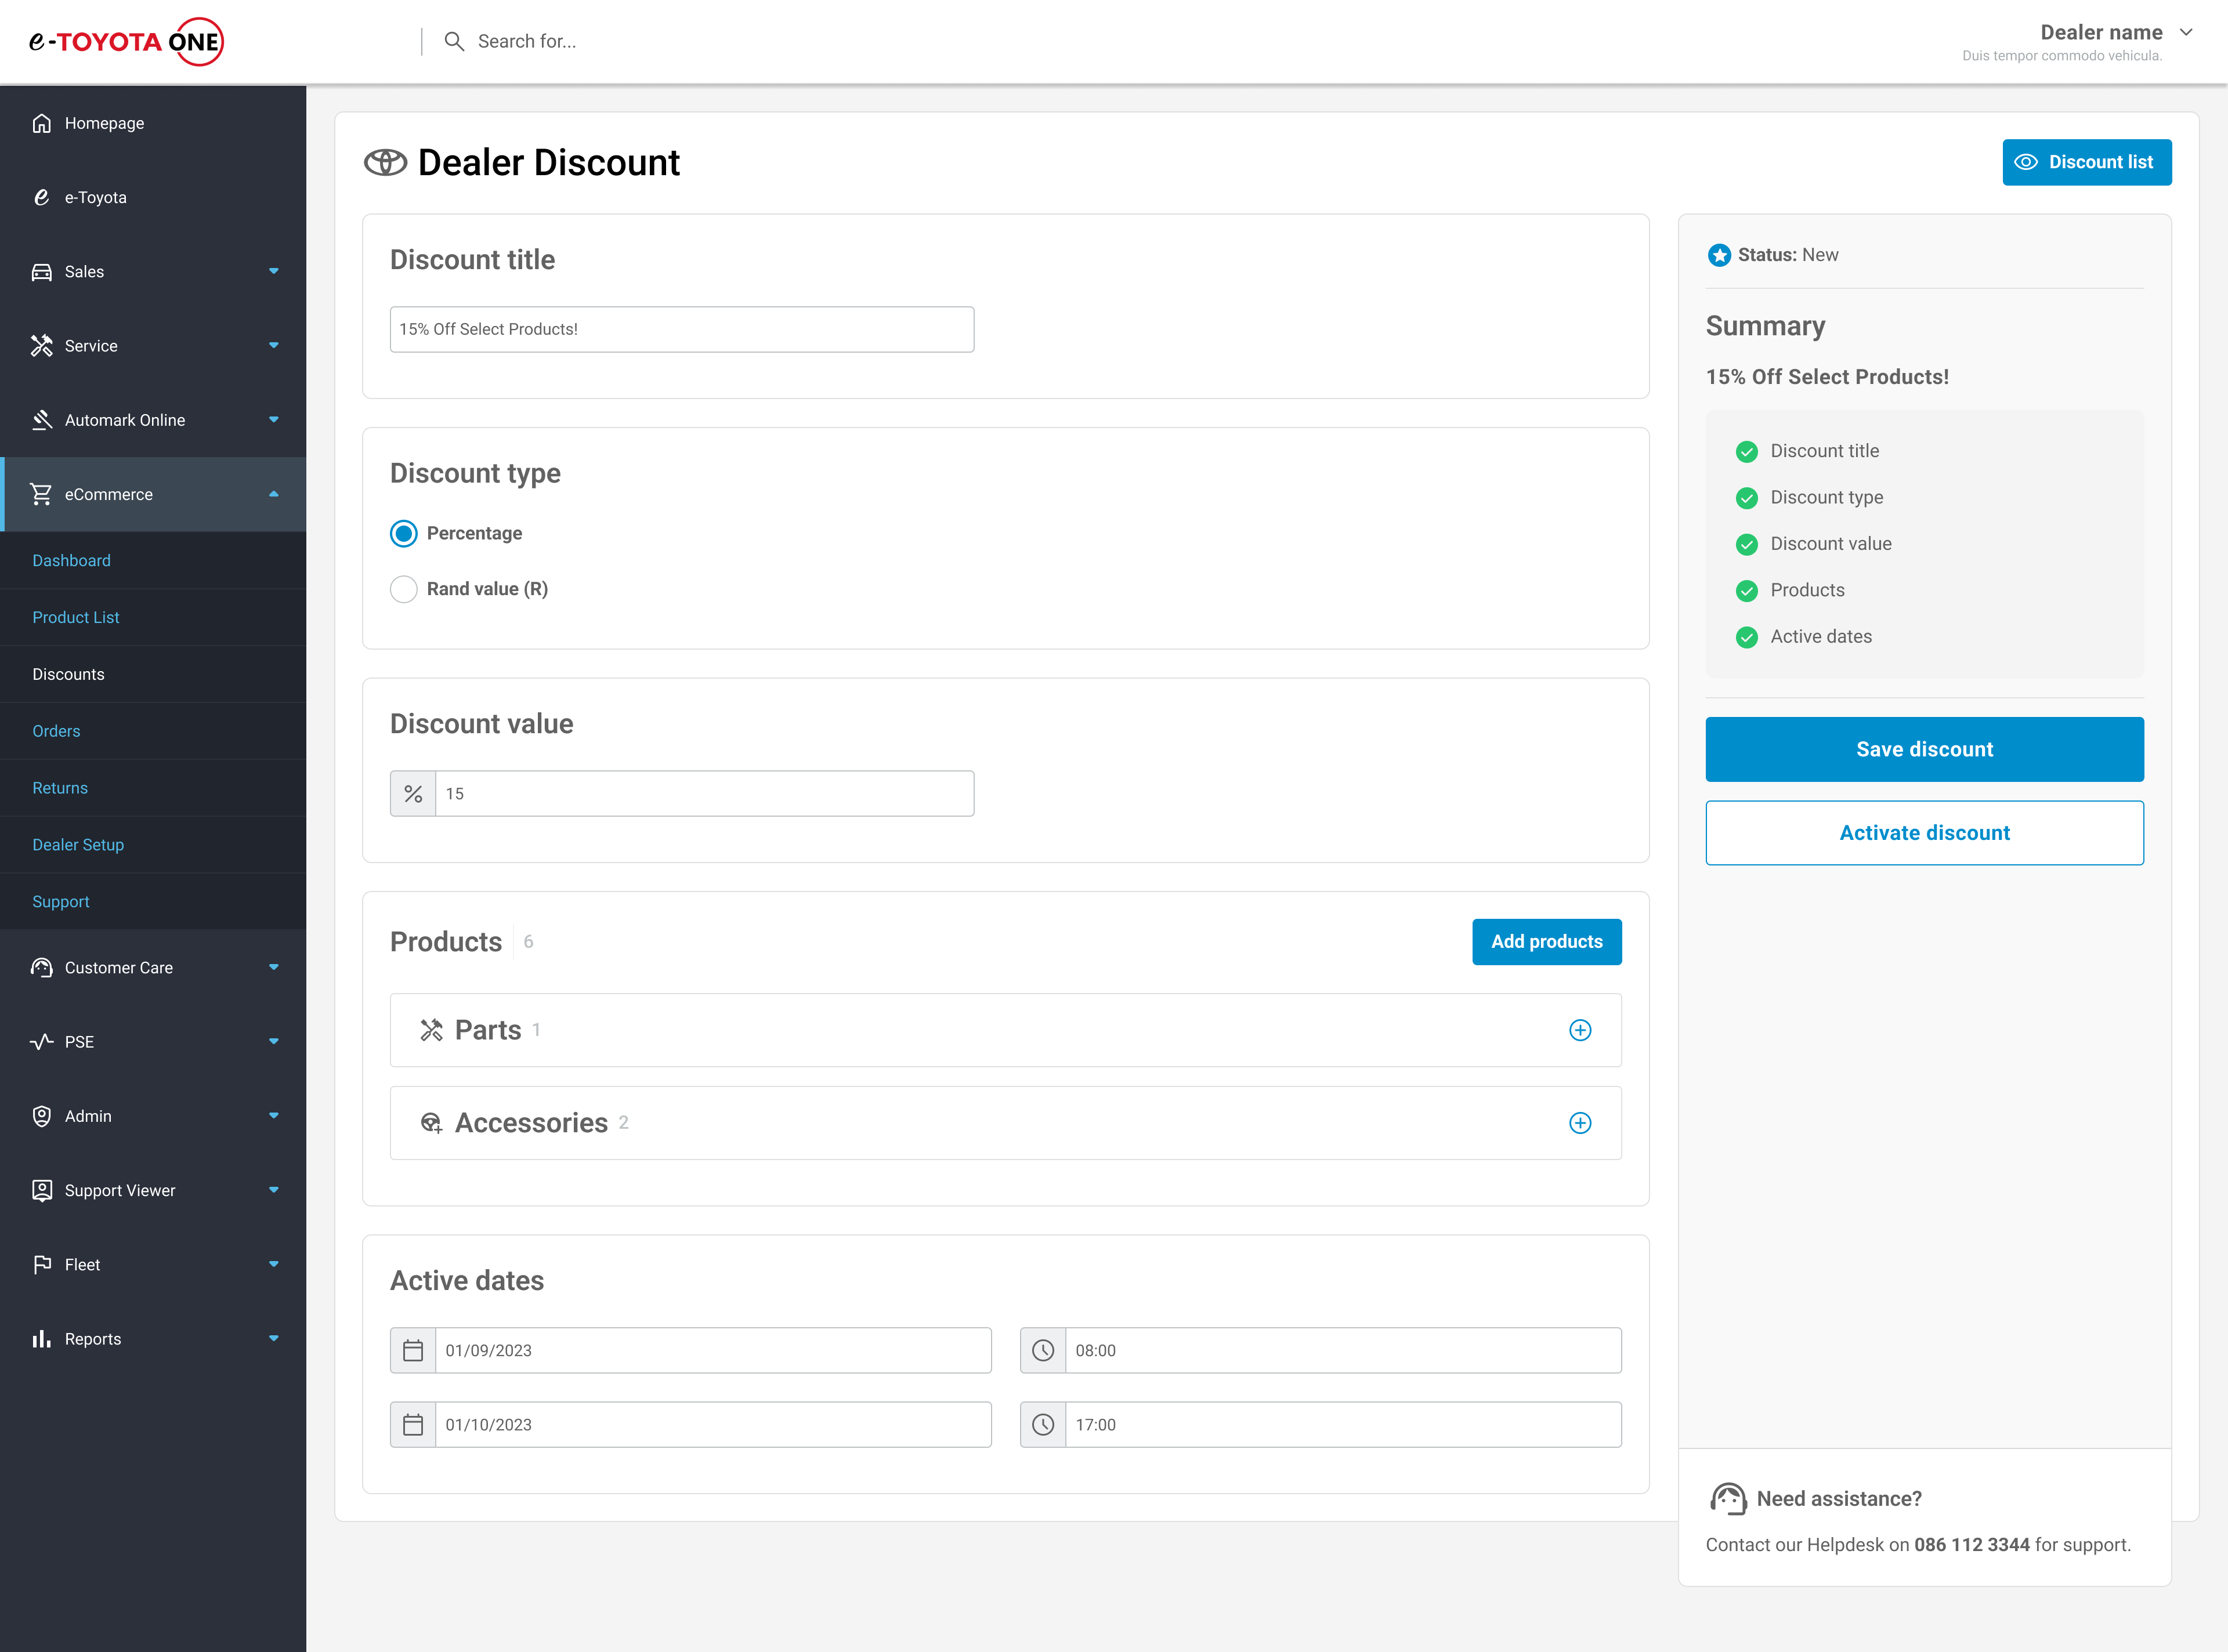Click the end time clock icon

[x=1043, y=1424]
